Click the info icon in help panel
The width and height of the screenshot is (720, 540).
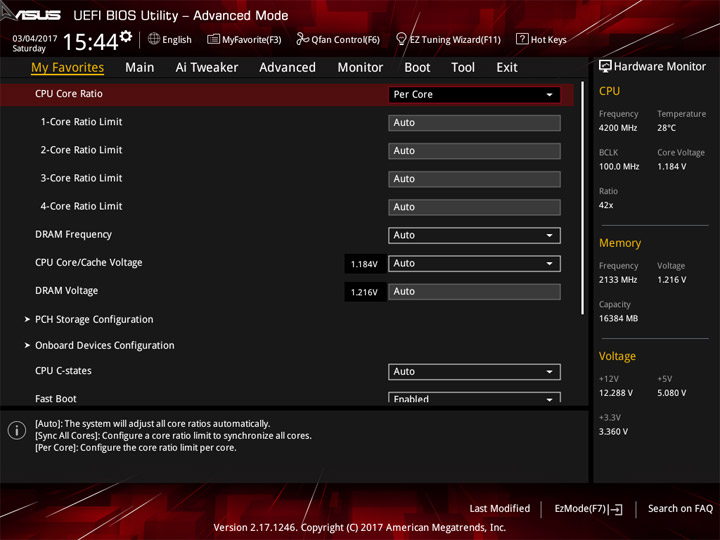pos(17,430)
